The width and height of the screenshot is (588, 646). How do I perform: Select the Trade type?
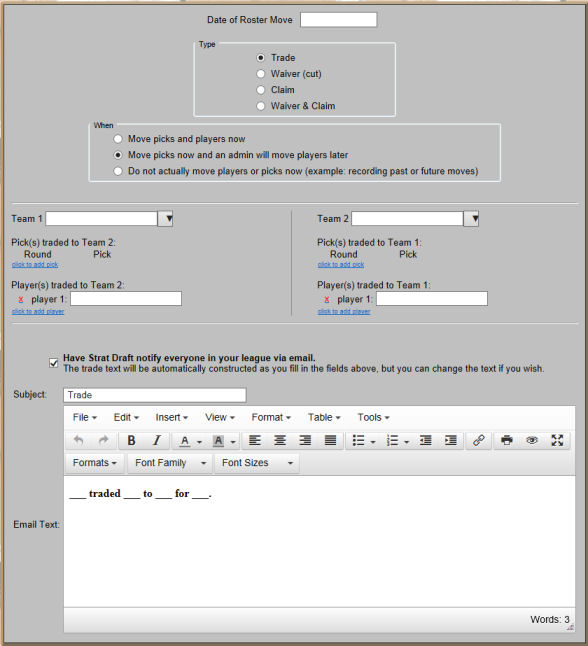tap(260, 58)
